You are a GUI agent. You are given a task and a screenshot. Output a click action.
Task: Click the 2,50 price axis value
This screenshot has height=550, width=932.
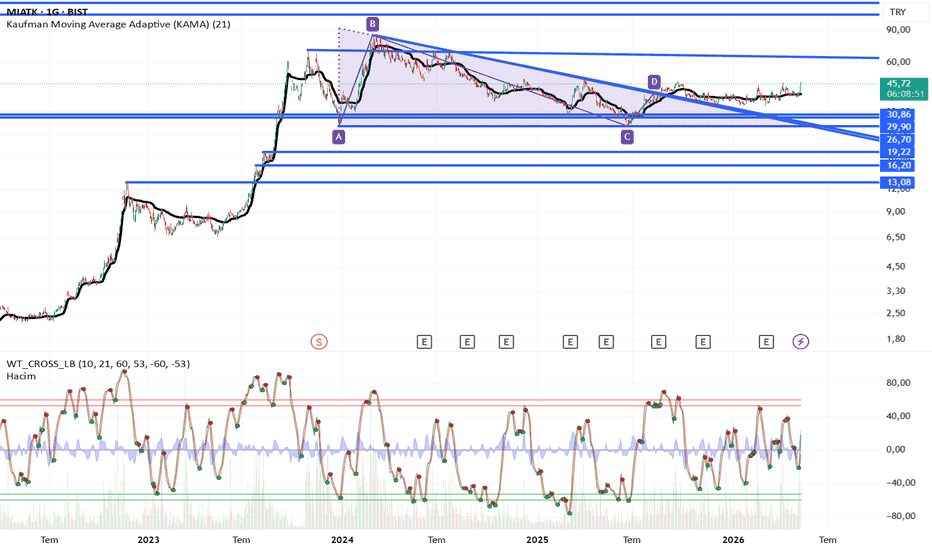pos(896,313)
